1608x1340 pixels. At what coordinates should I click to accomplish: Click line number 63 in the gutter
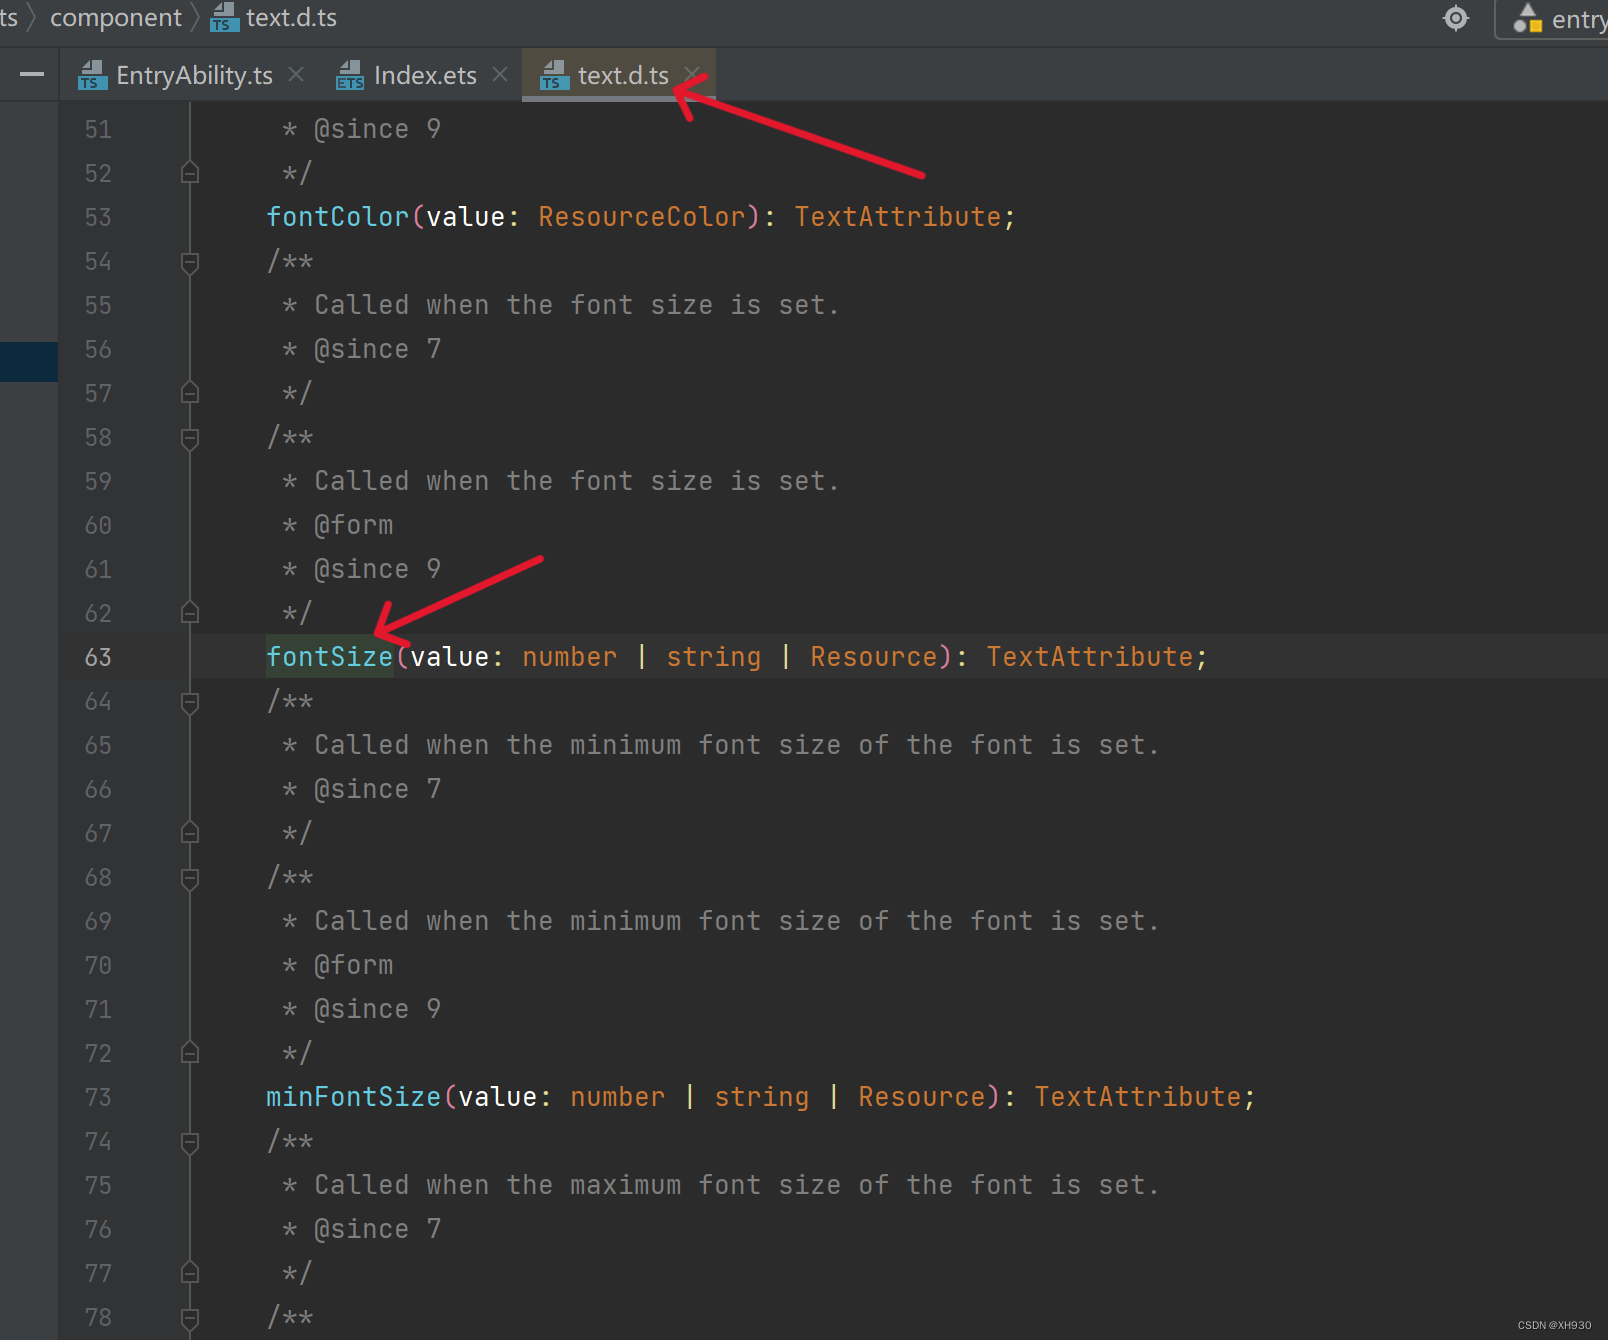click(x=98, y=657)
